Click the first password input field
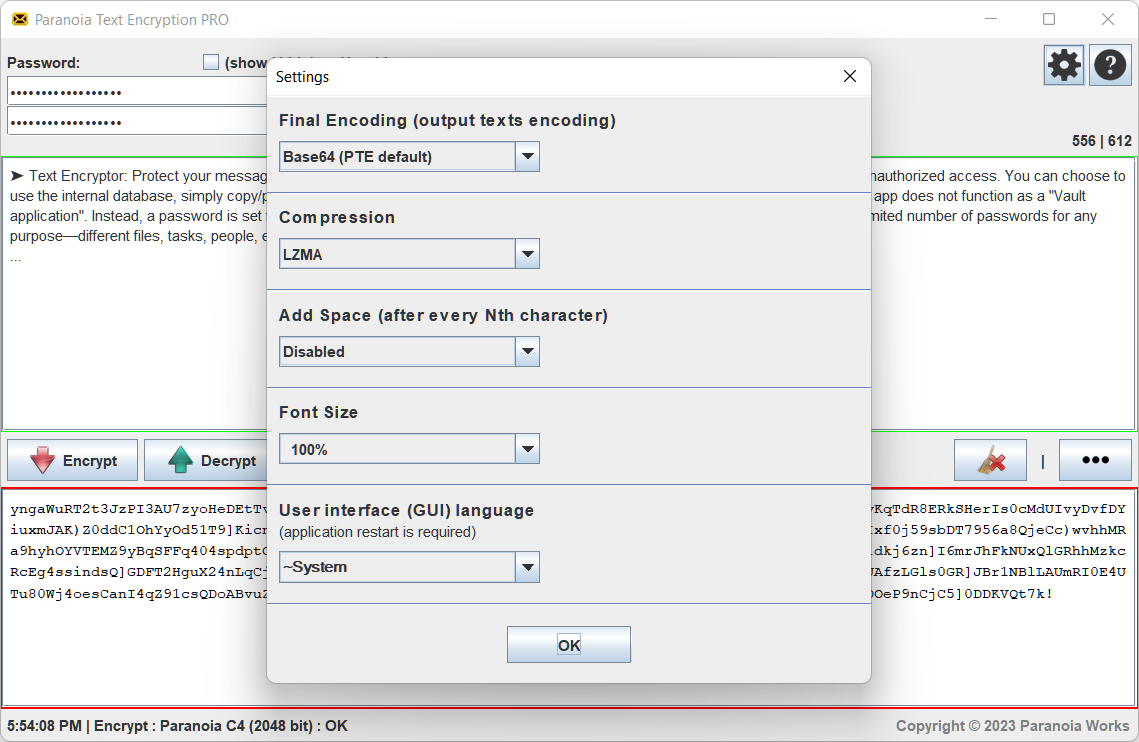 (x=120, y=91)
